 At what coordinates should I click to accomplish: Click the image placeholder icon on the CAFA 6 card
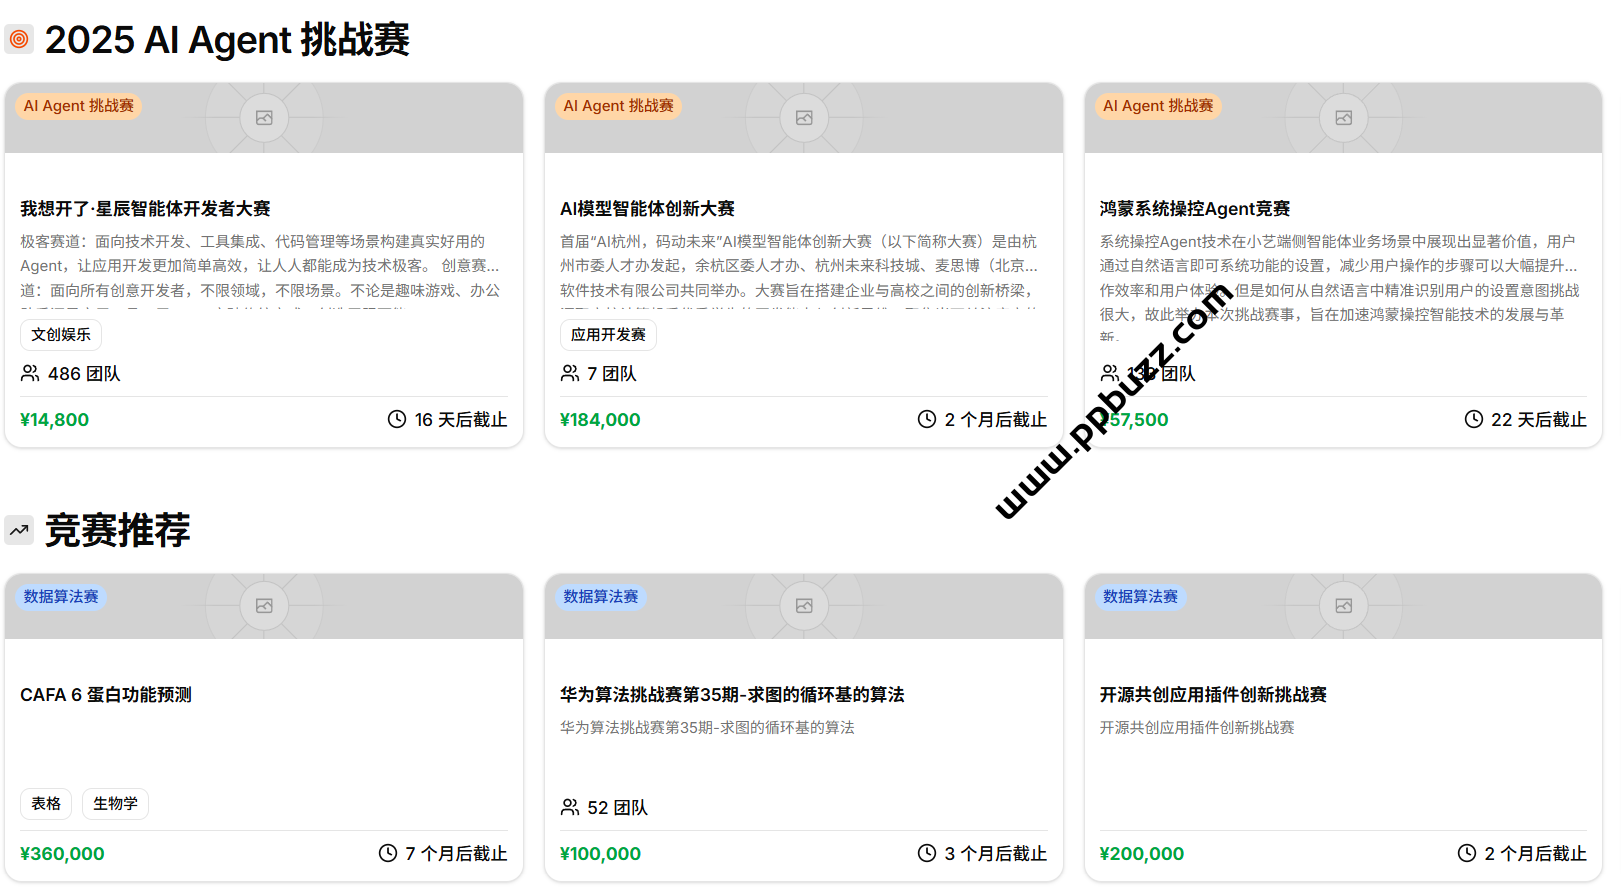(x=264, y=606)
